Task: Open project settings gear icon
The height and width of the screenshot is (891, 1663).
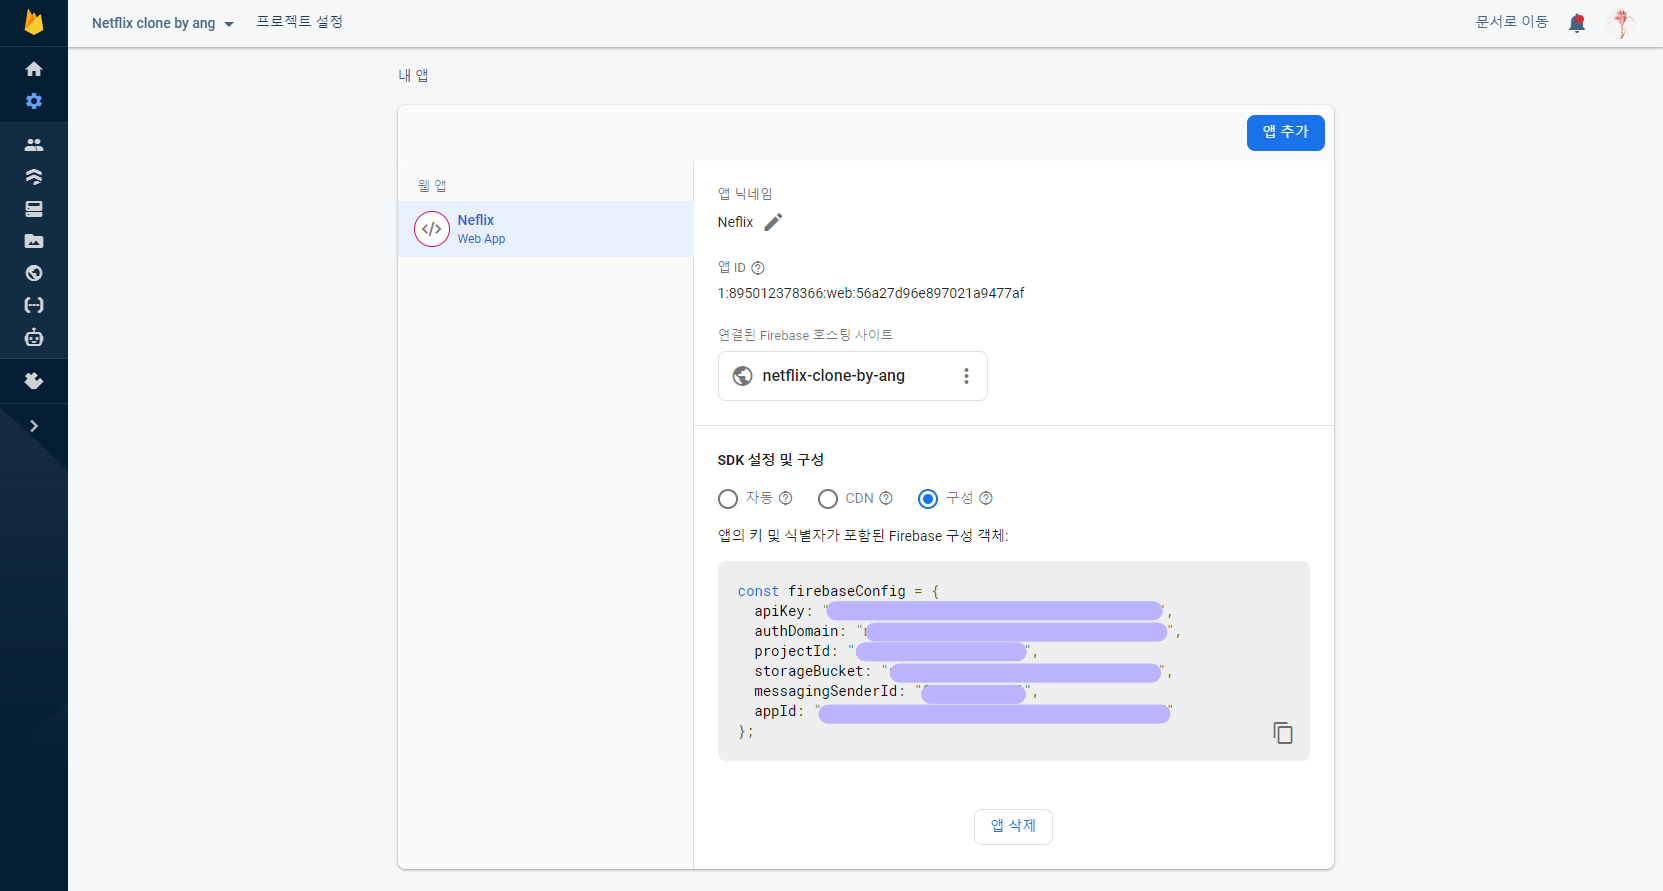Action: [34, 101]
